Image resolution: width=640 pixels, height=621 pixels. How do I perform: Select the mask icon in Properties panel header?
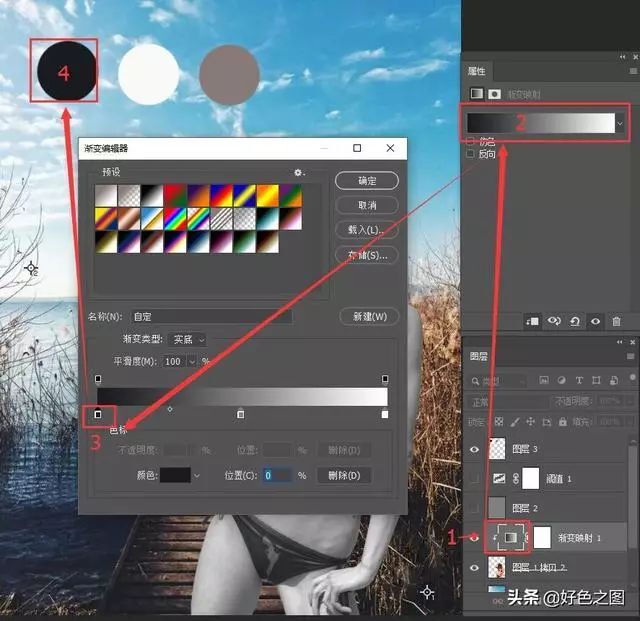(494, 93)
